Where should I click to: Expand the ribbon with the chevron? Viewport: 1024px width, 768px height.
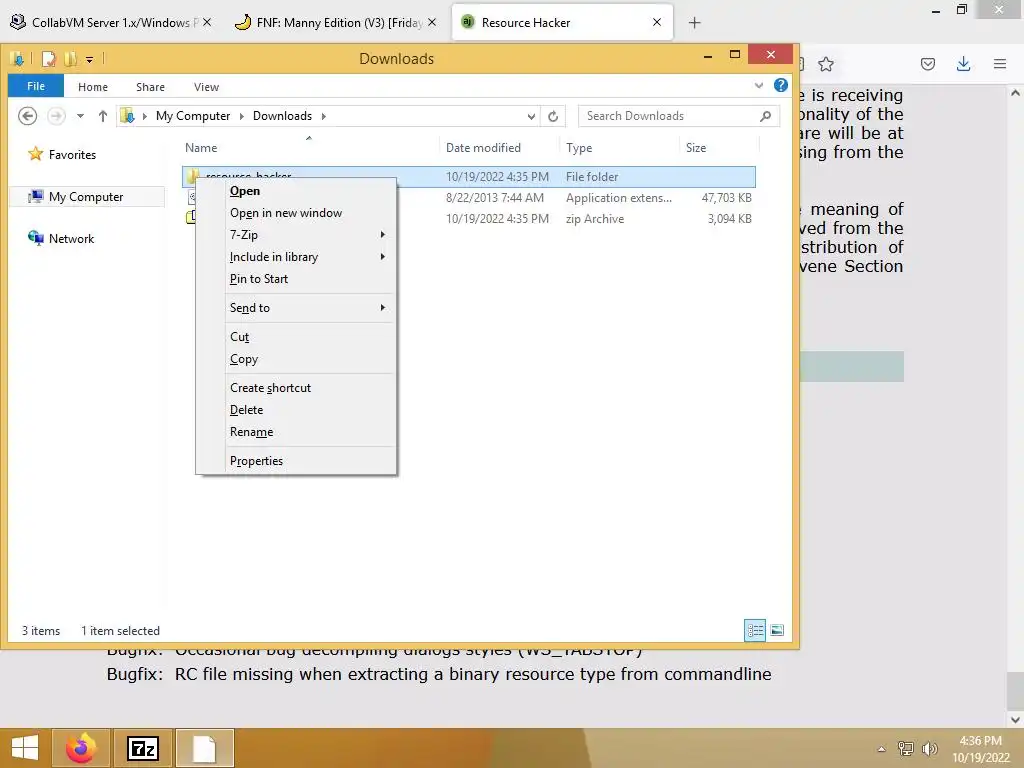(759, 86)
